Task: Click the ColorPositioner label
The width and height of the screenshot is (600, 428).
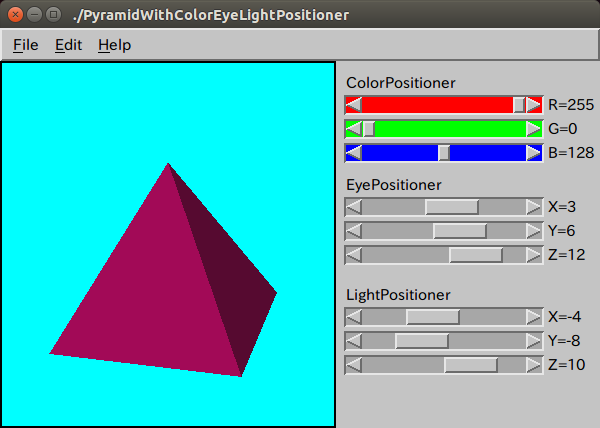Action: coord(401,83)
